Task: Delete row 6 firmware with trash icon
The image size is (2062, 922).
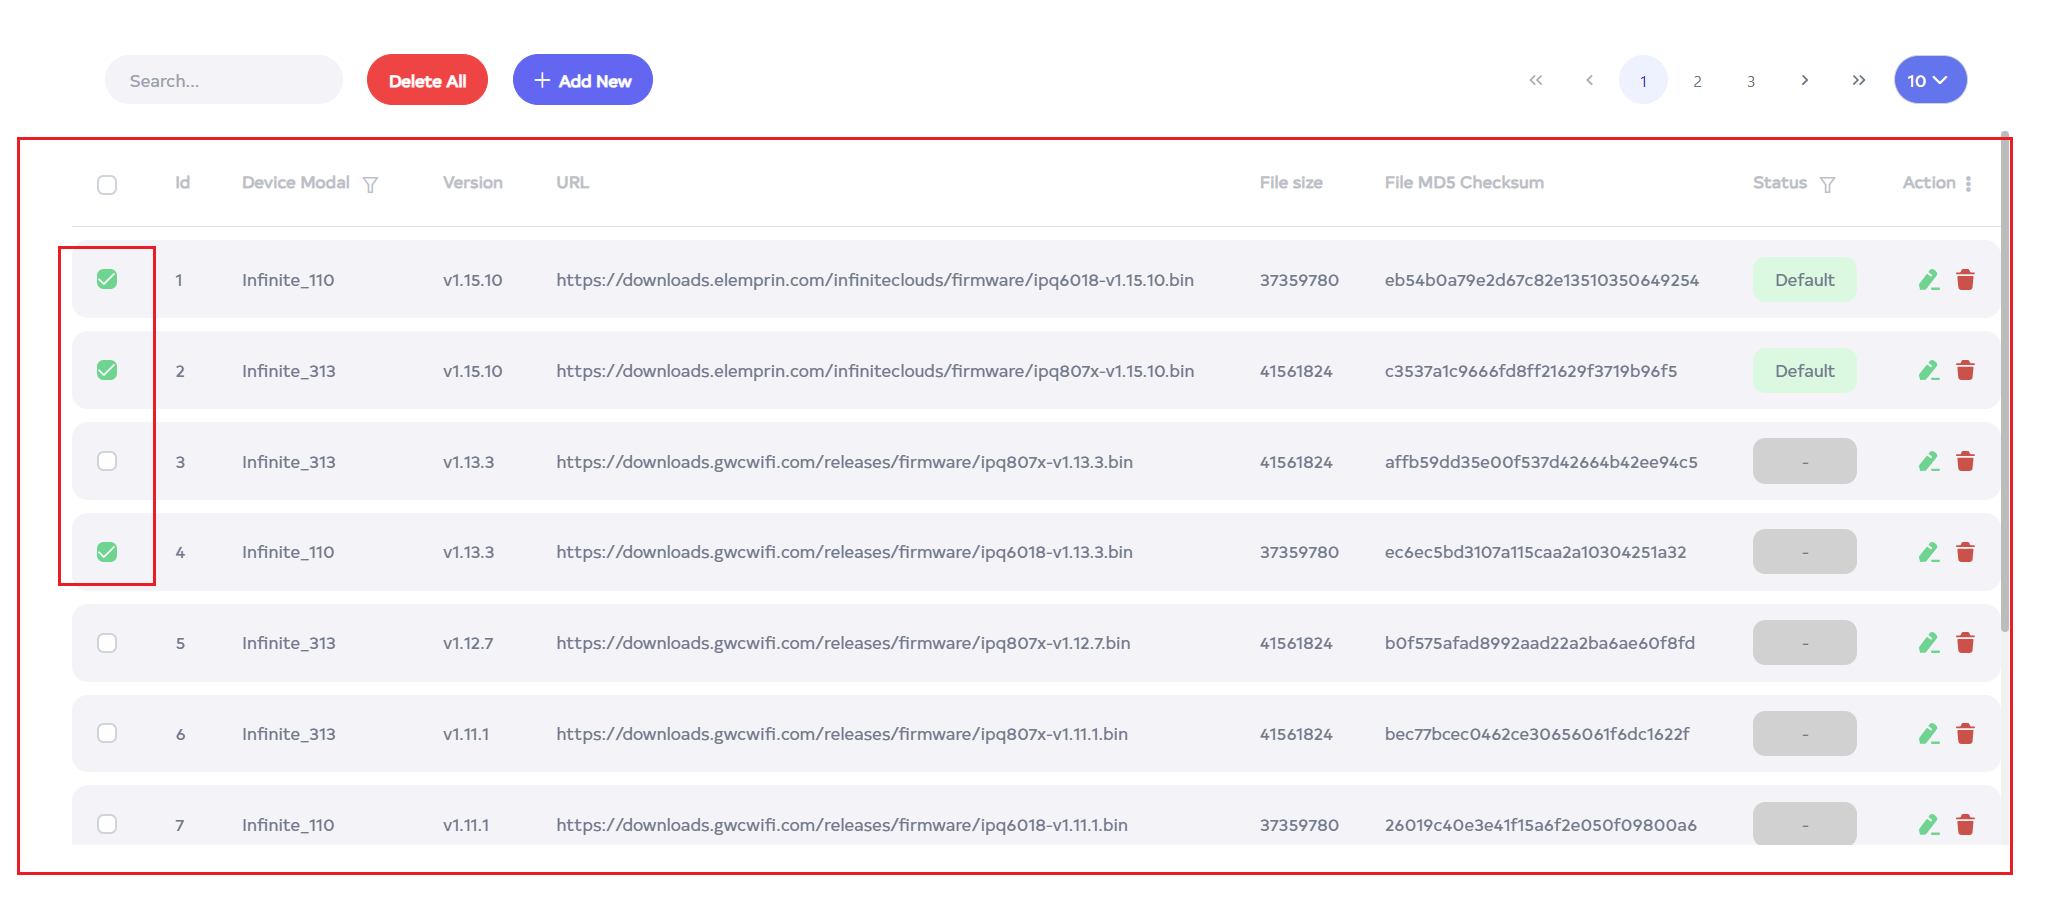Action: click(1965, 734)
